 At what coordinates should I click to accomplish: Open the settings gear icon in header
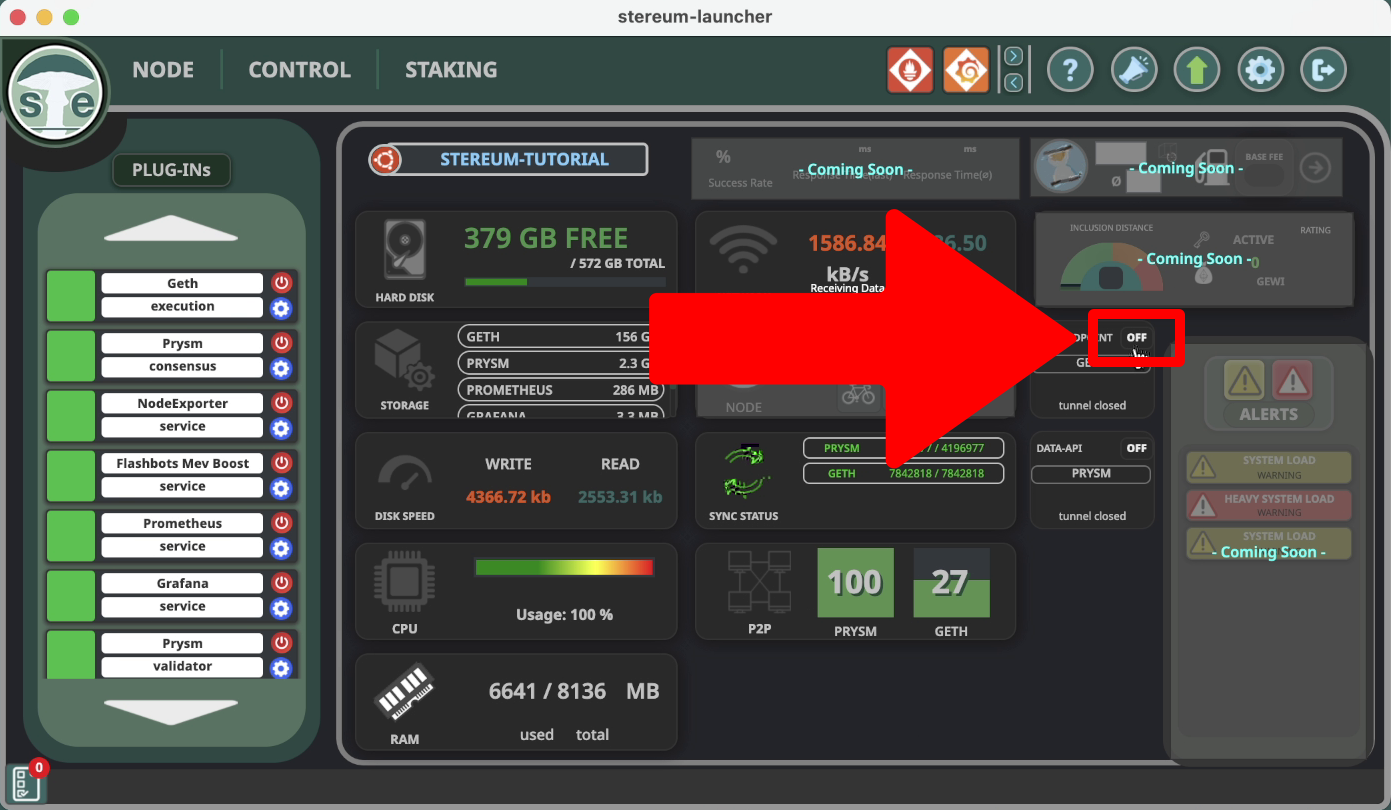point(1261,70)
